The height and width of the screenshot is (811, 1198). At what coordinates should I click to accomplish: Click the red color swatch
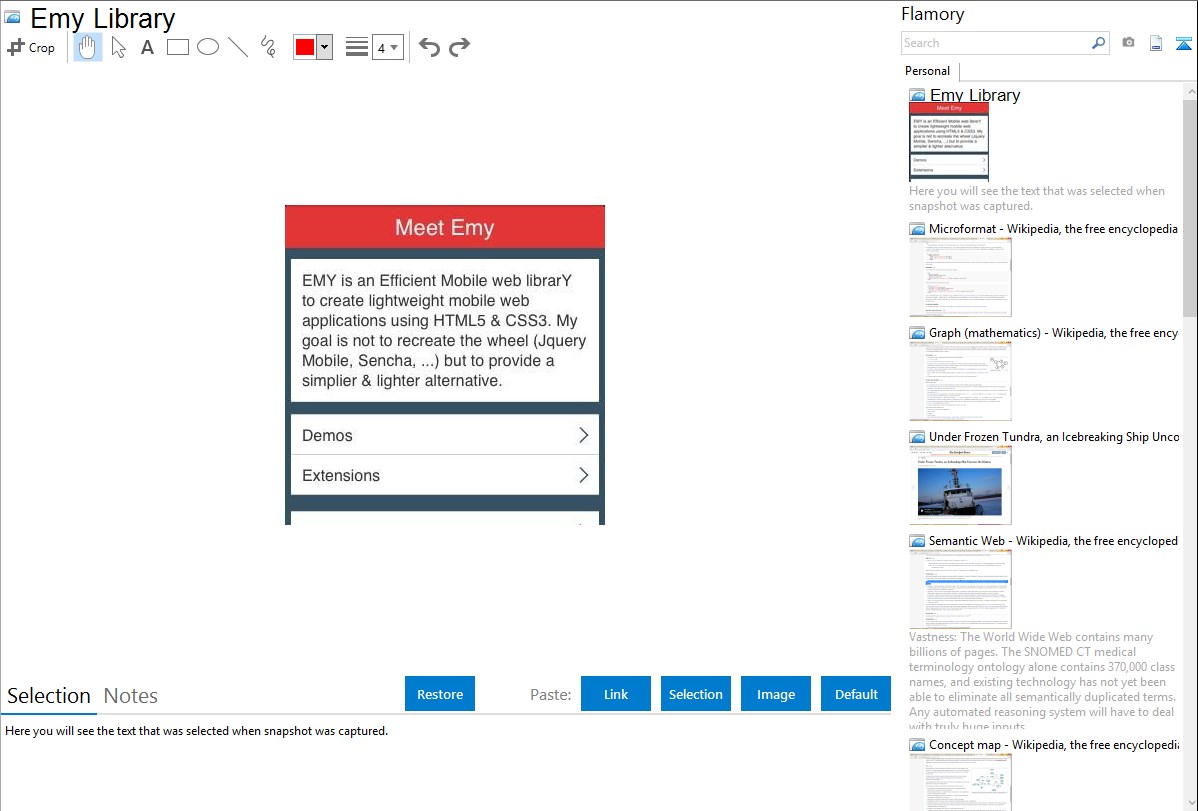(305, 47)
